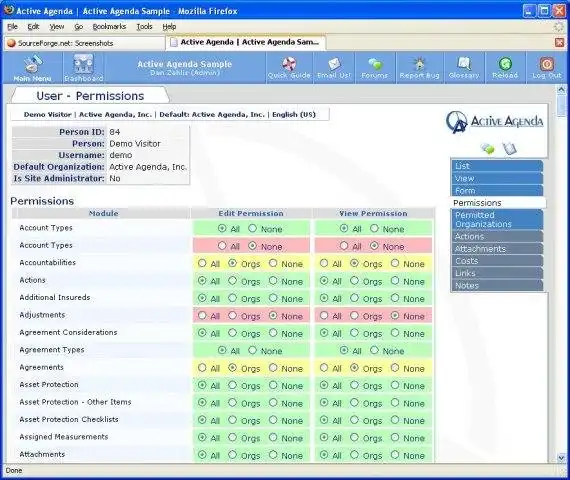Click the clipboard icon under the logo
This screenshot has width=570, height=480.
(509, 148)
